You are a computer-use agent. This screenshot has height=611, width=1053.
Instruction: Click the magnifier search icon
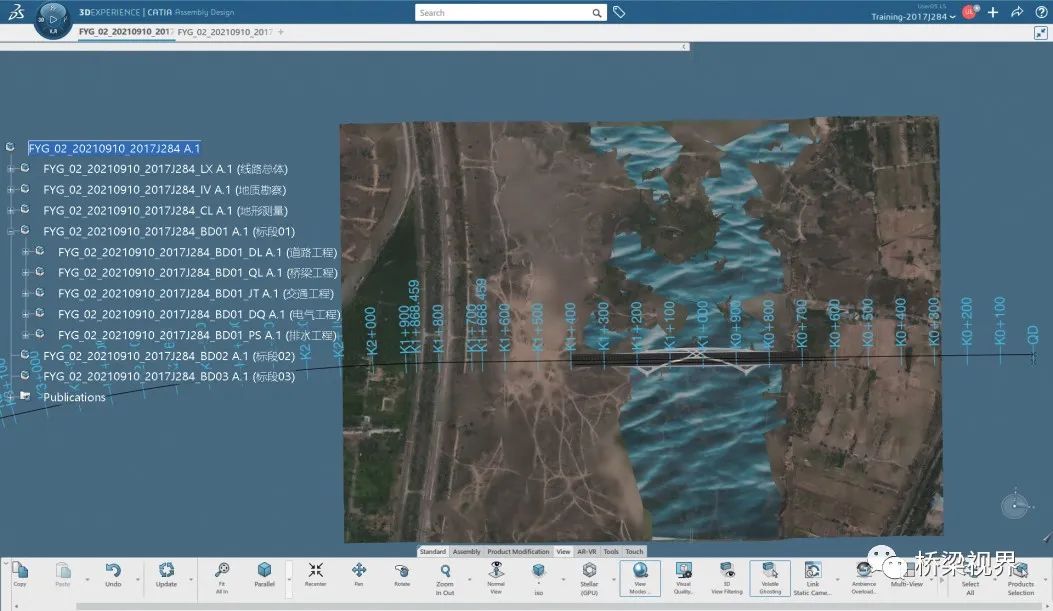click(596, 13)
